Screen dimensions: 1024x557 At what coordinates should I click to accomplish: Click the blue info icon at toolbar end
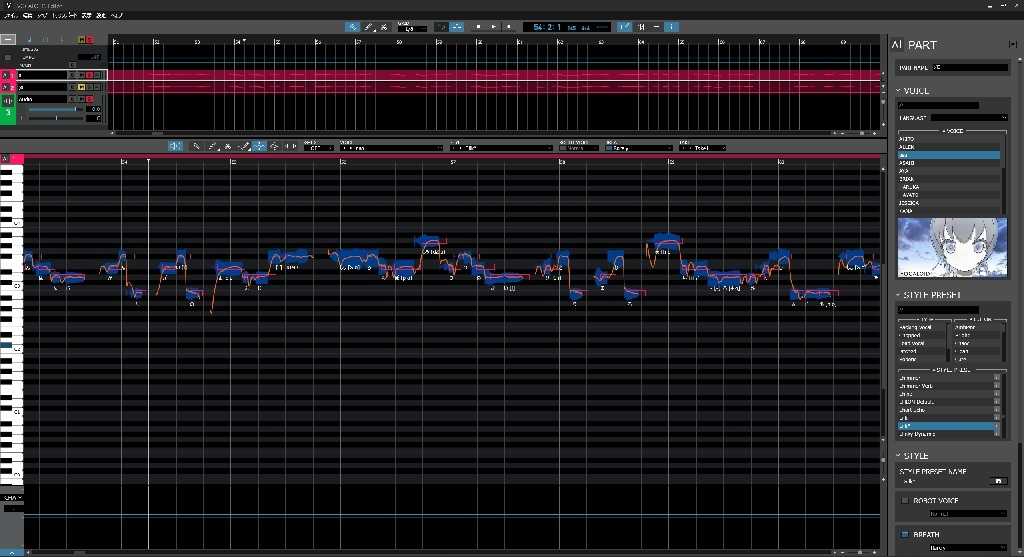[671, 27]
